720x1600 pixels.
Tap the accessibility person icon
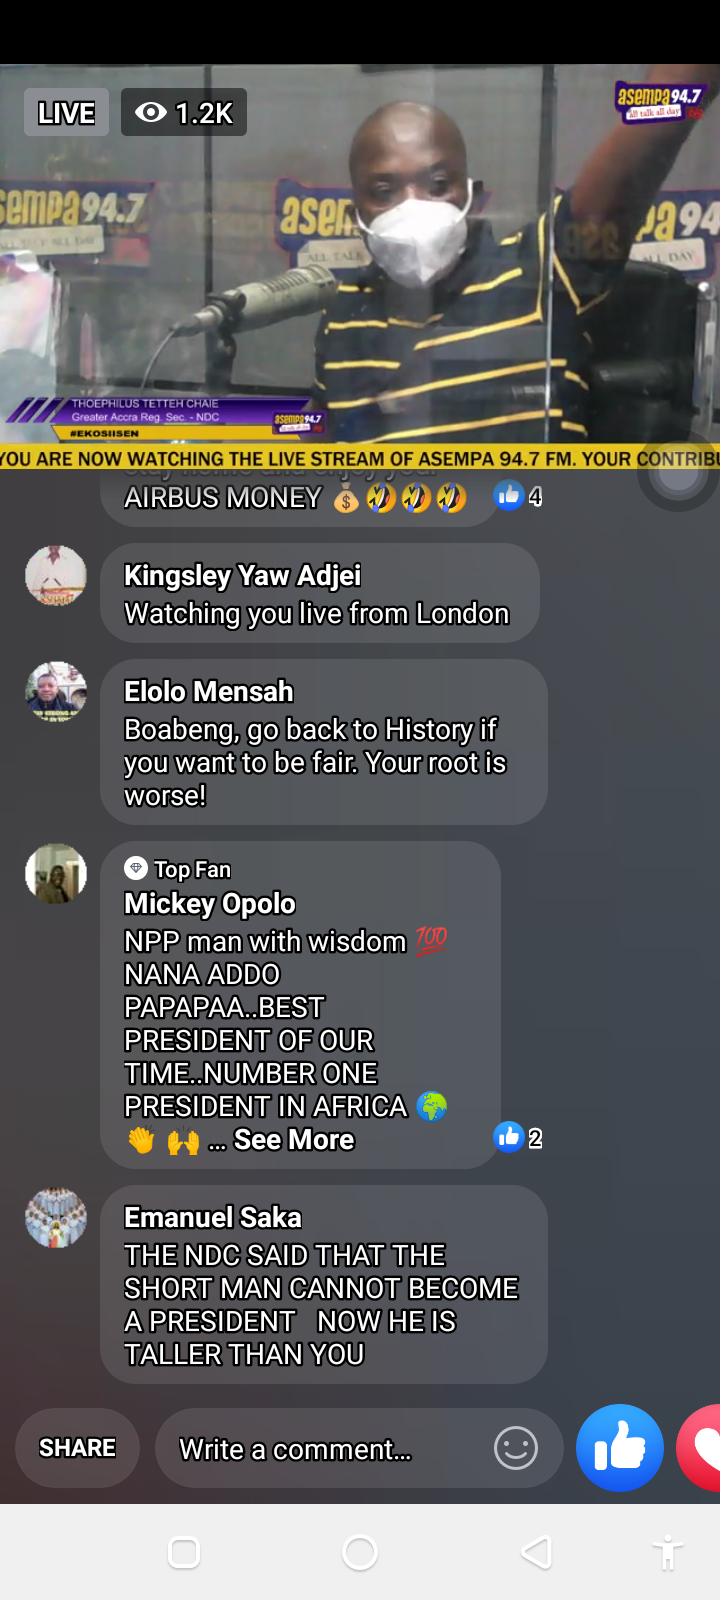click(667, 1553)
